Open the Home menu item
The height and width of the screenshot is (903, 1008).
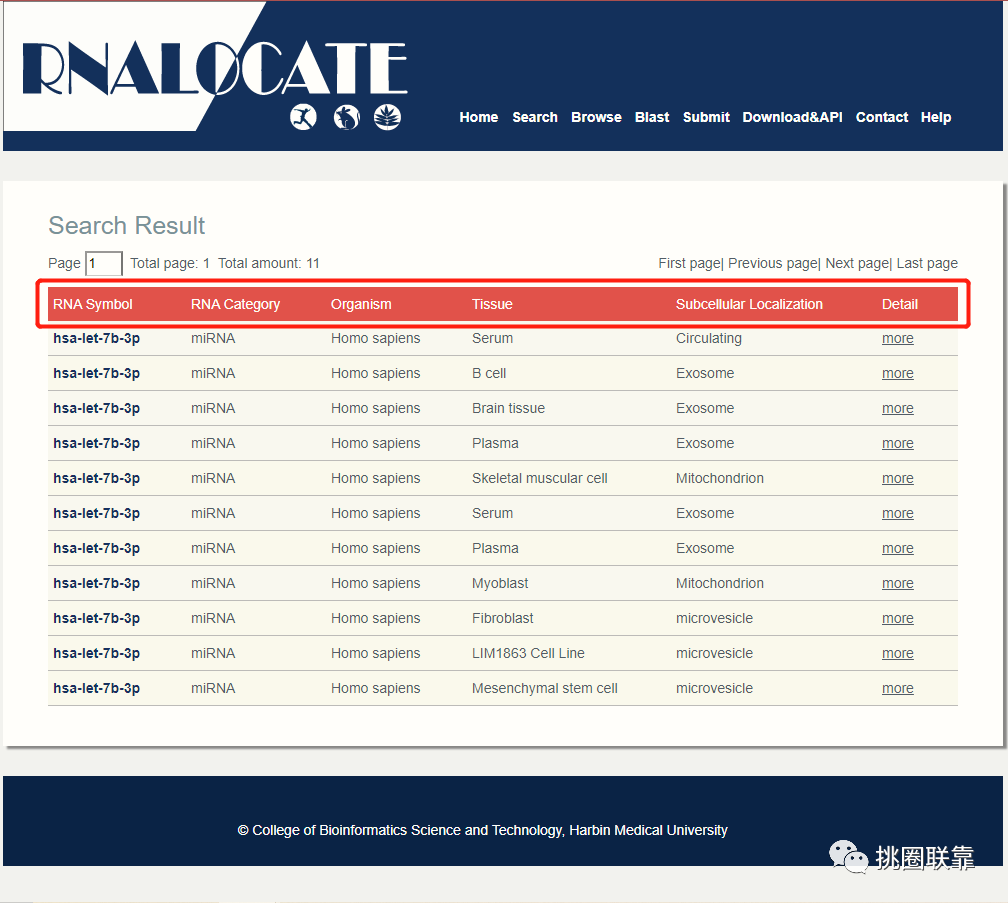tap(479, 117)
